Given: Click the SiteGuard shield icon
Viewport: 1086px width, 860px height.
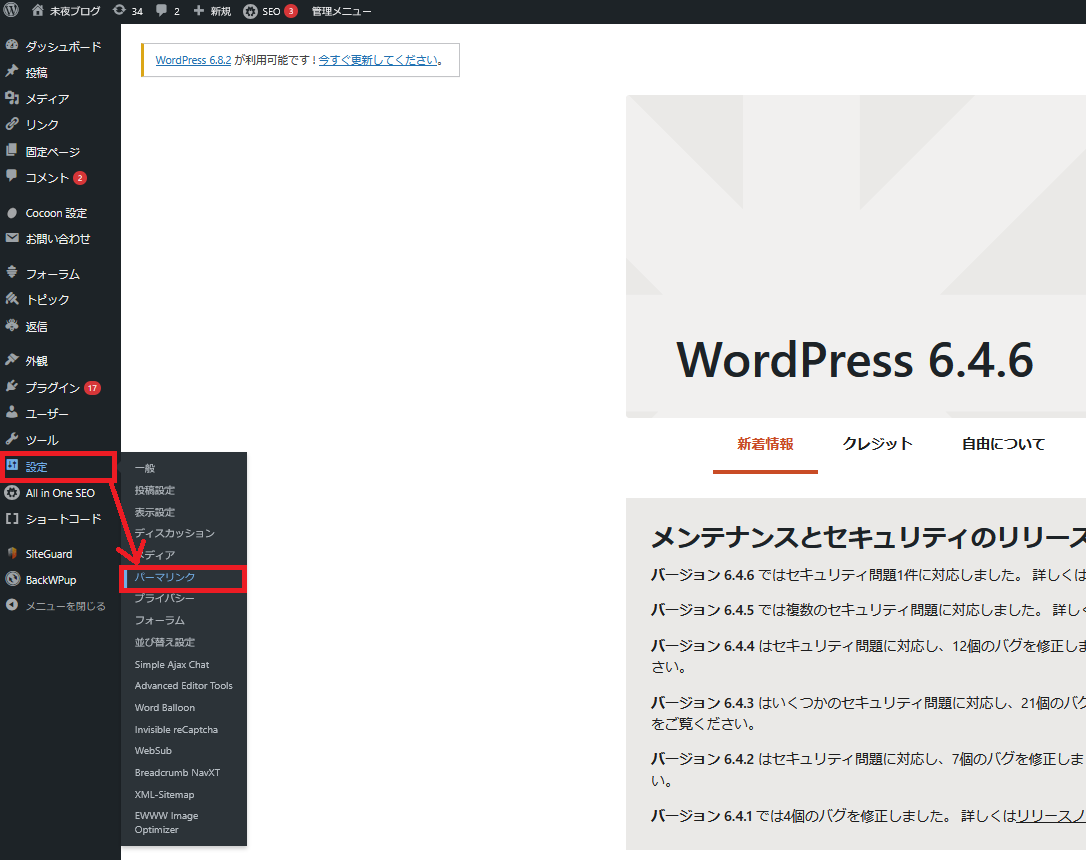Looking at the screenshot, I should [12, 553].
